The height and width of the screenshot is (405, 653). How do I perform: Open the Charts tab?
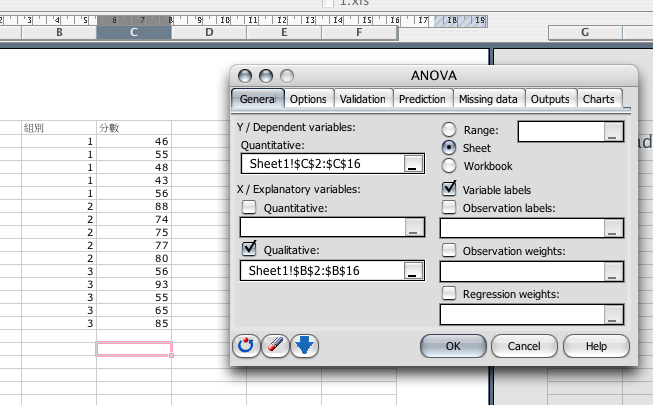(599, 99)
